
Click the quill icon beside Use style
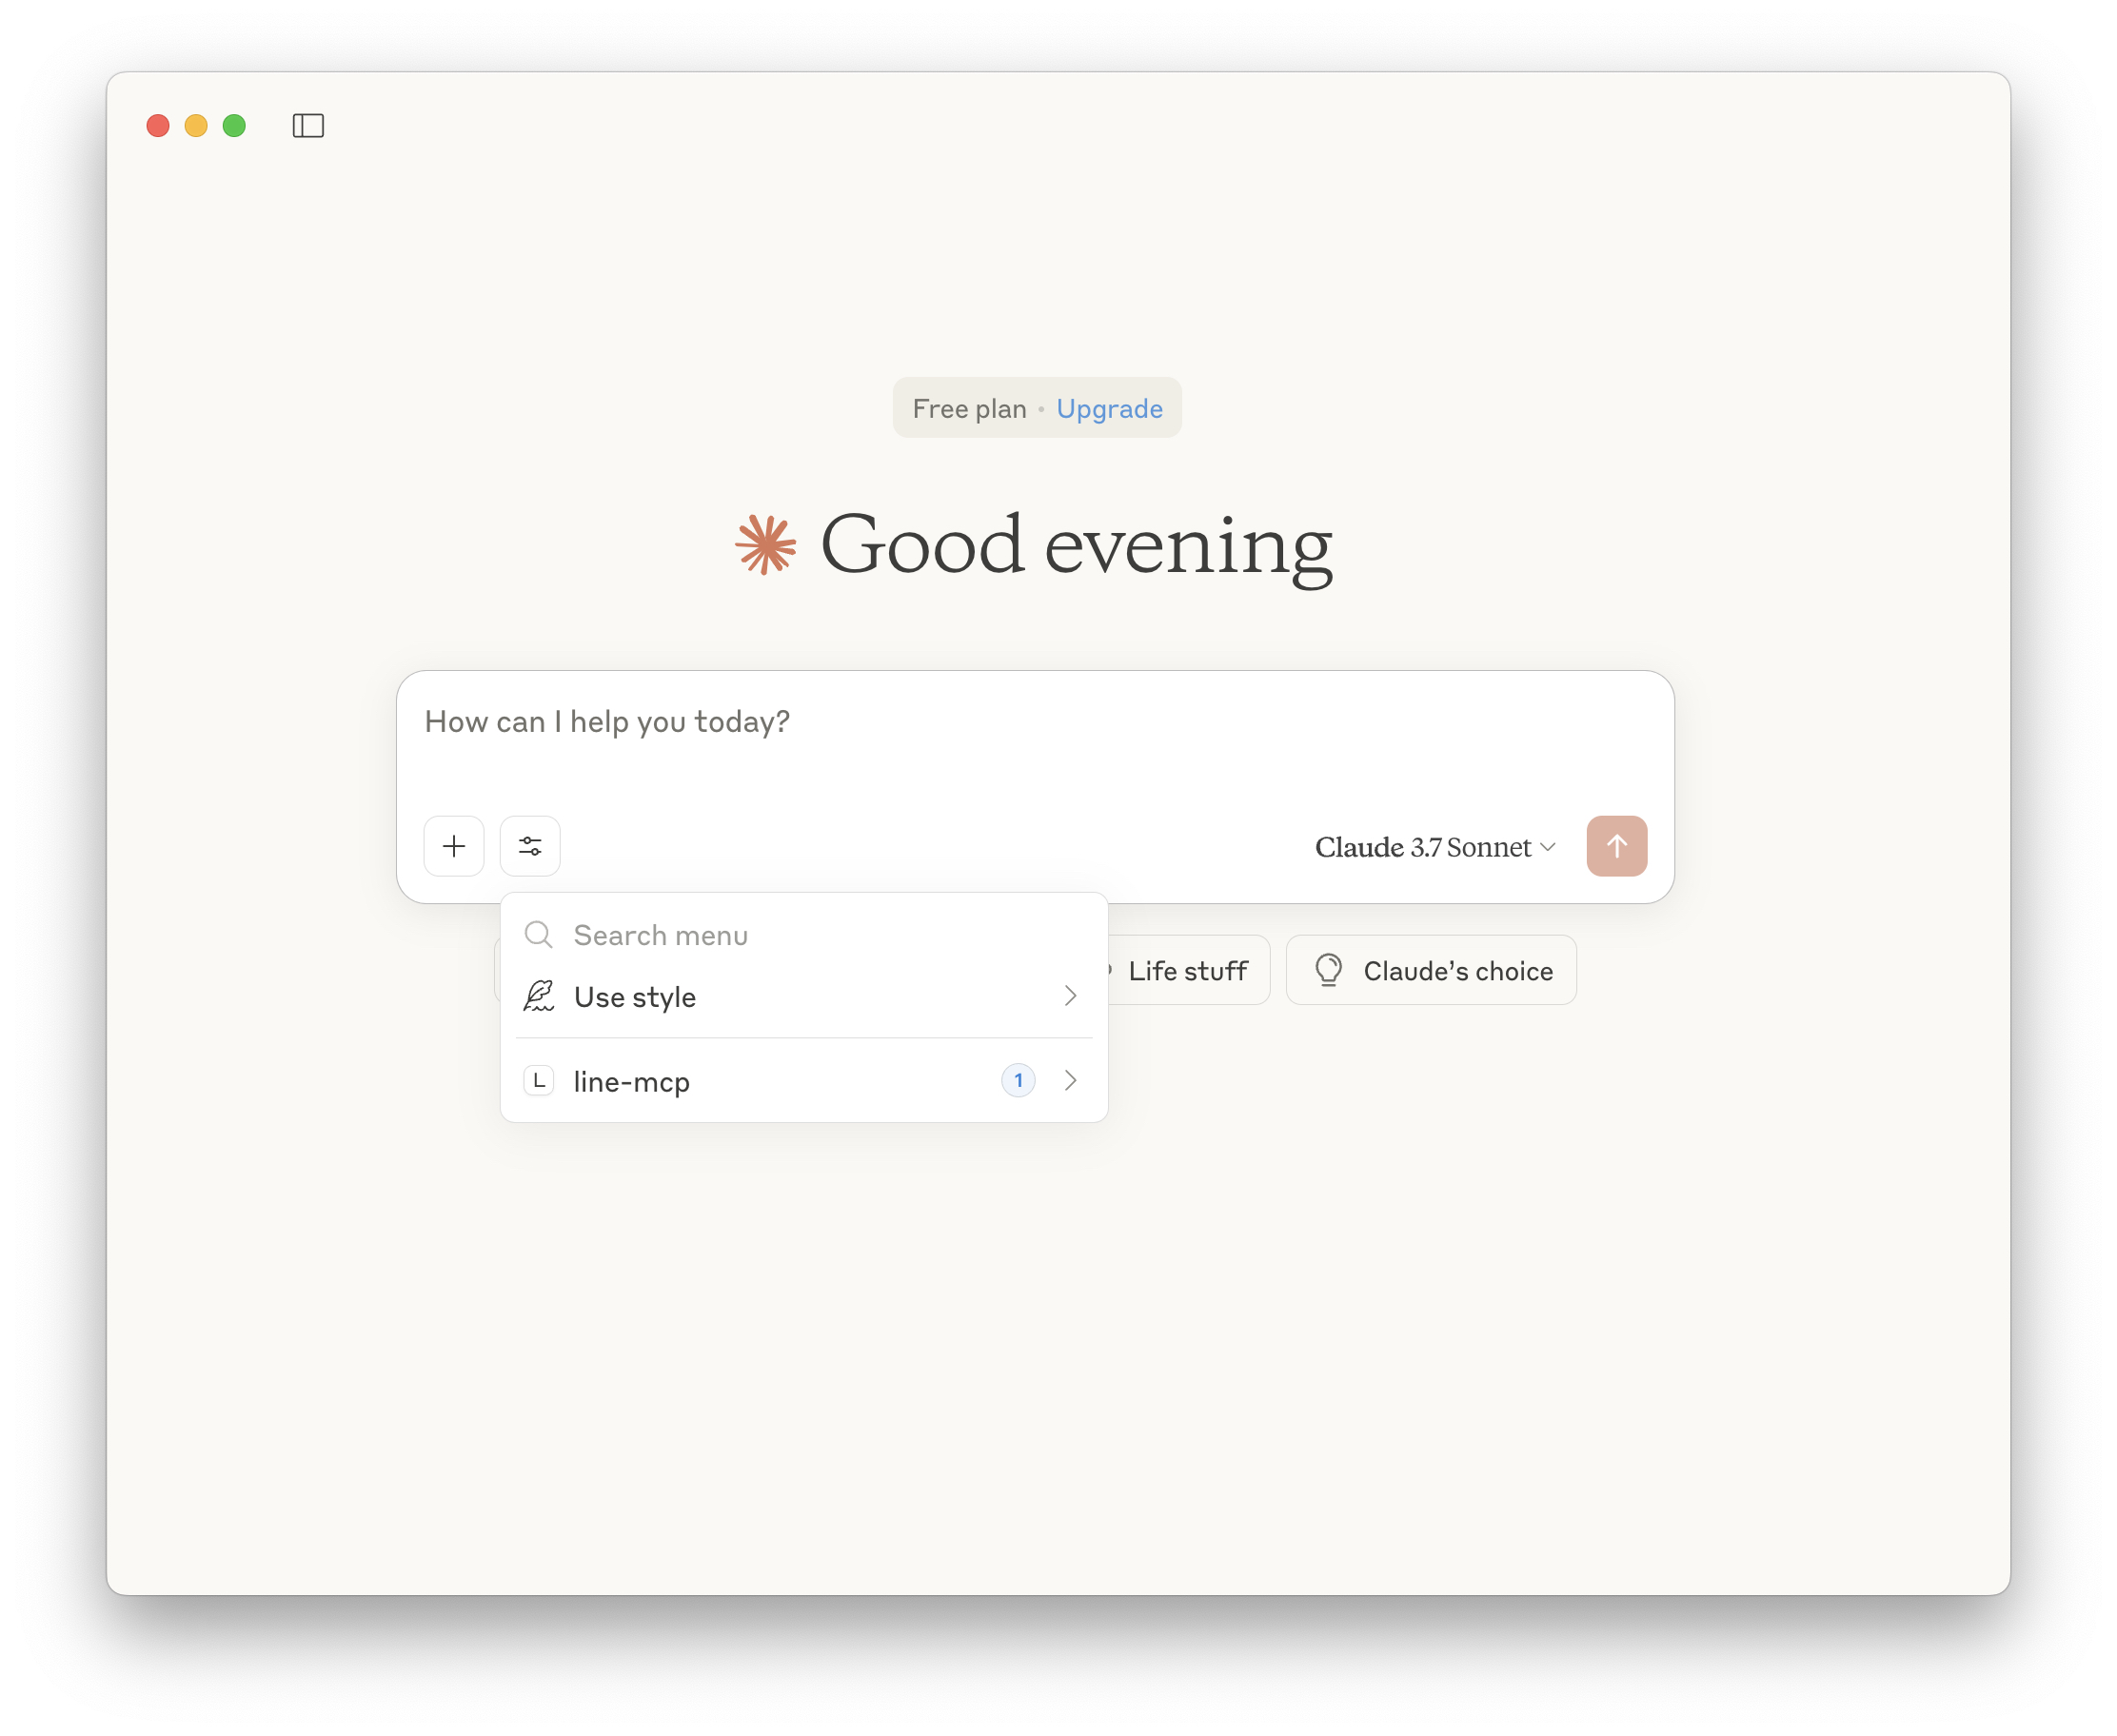click(x=539, y=996)
